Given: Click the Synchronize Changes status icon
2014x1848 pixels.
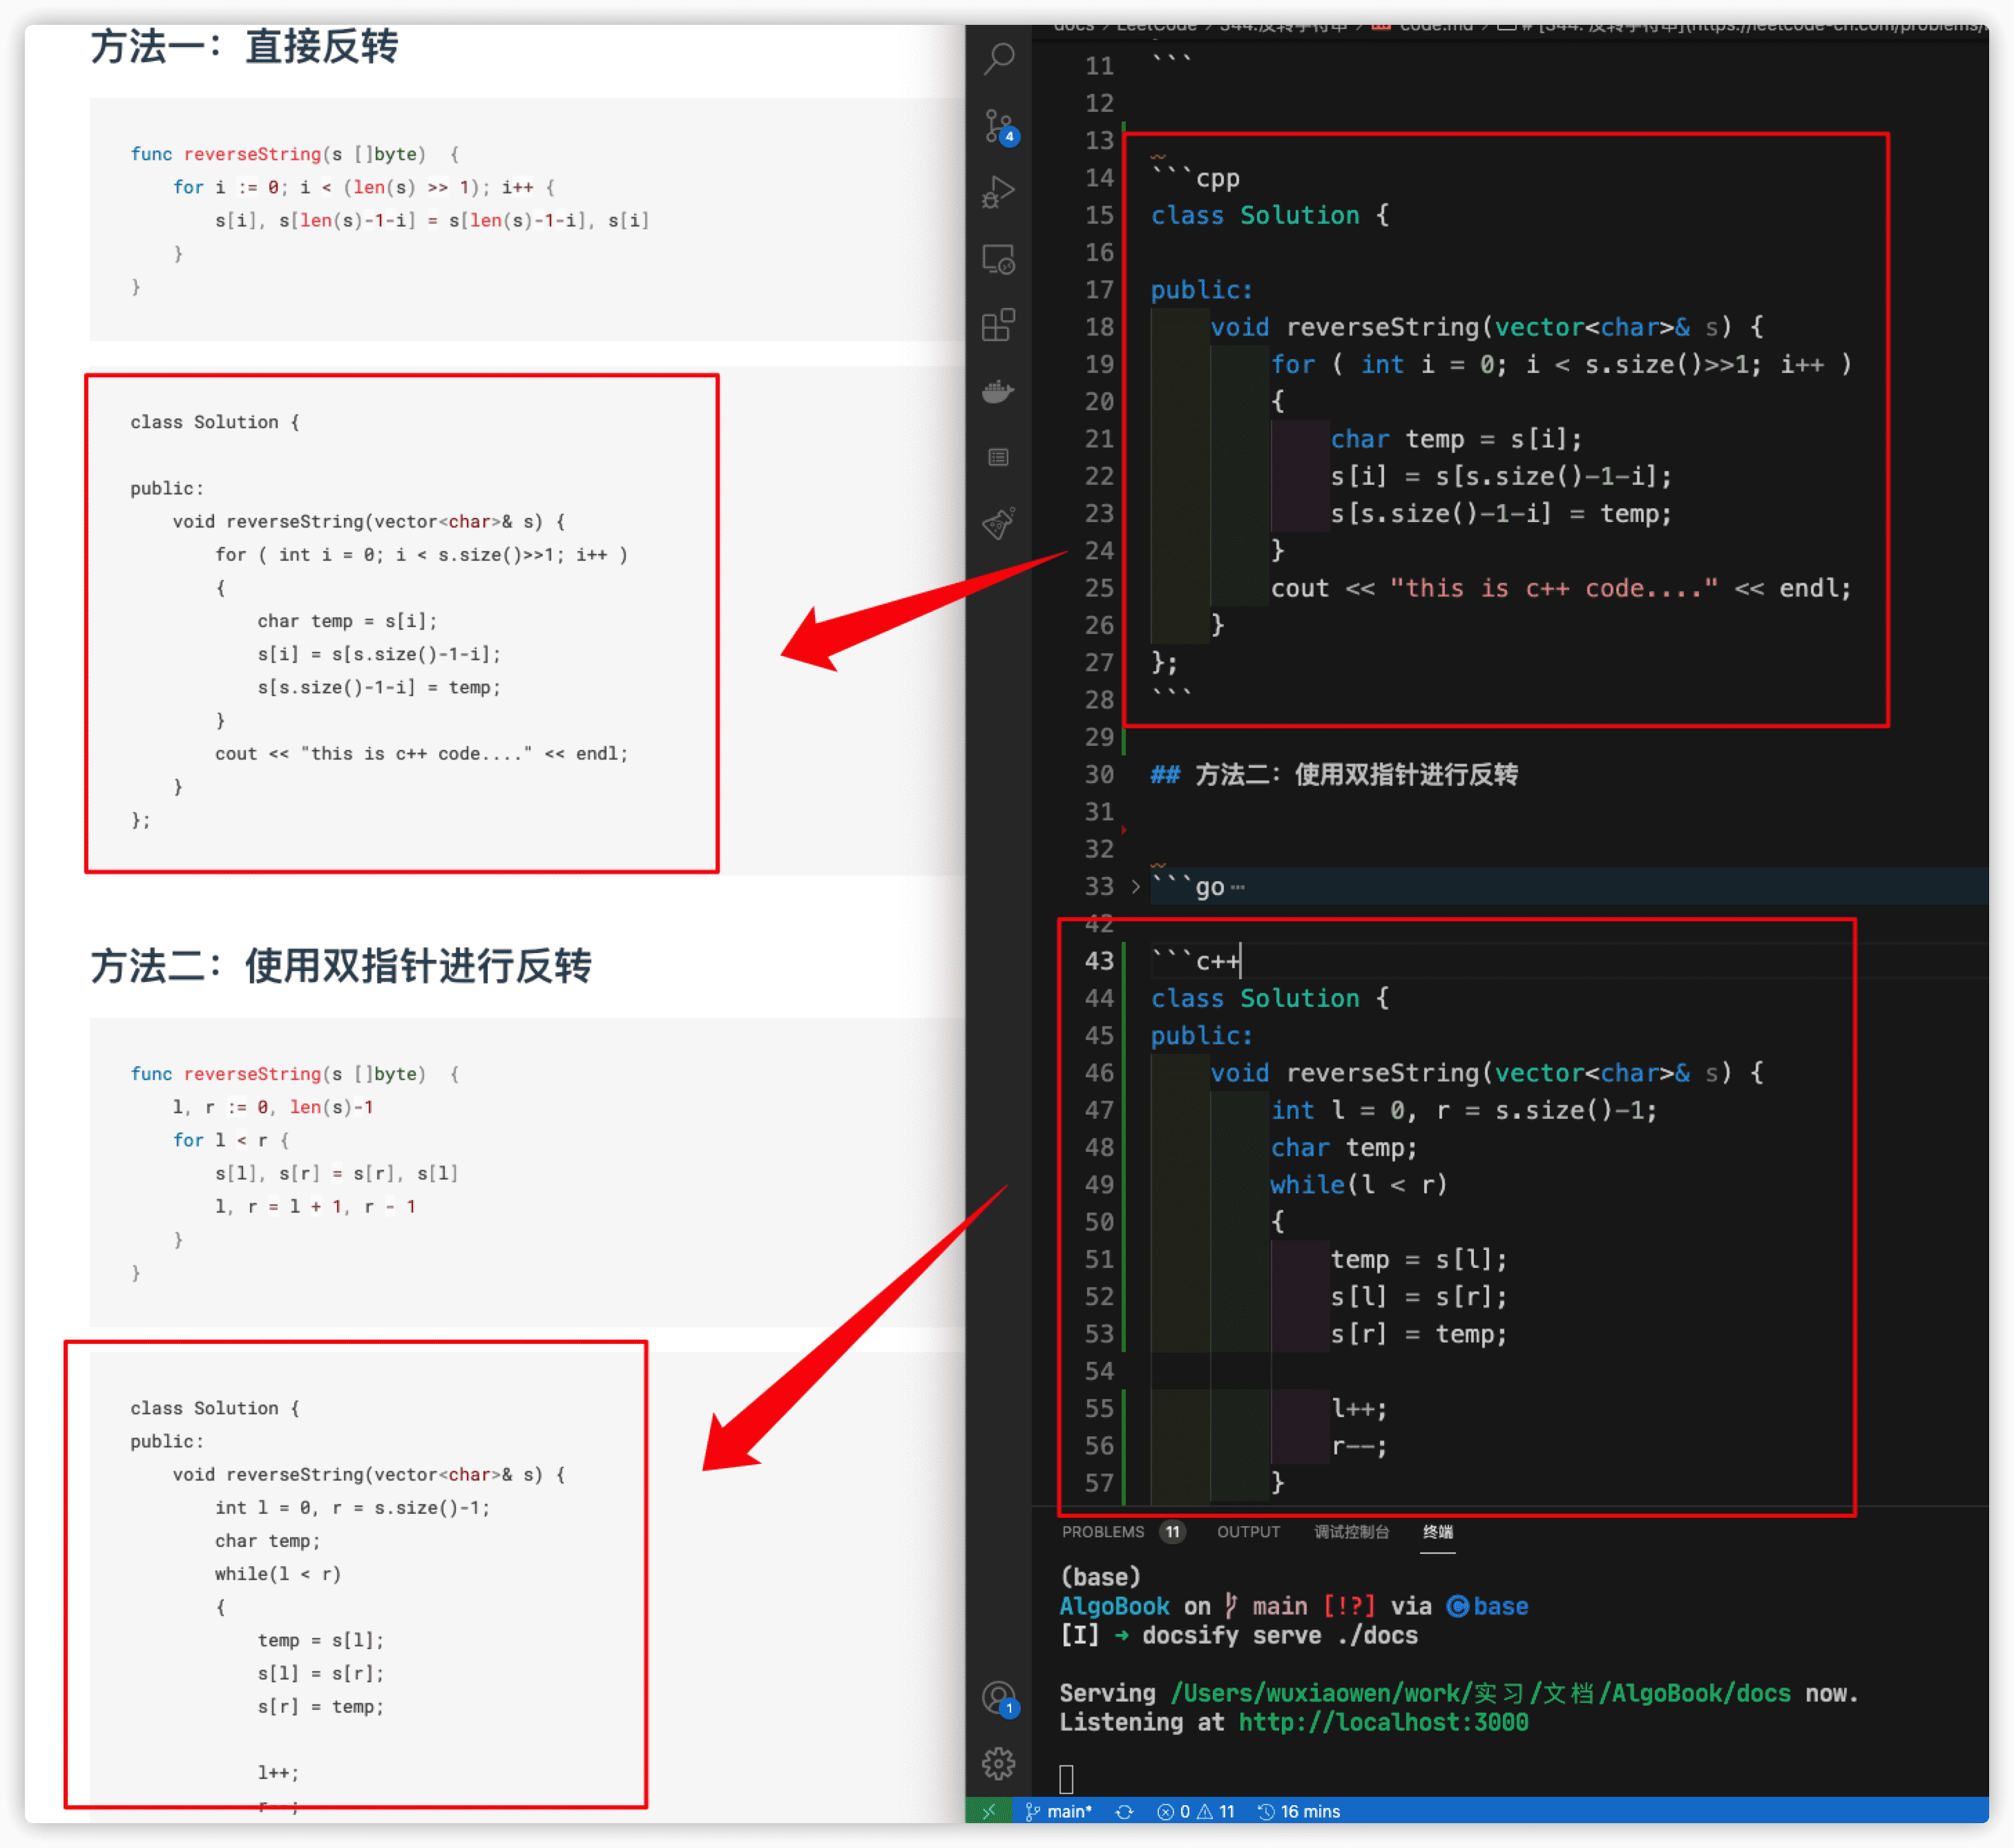Looking at the screenshot, I should click(x=1124, y=1812).
